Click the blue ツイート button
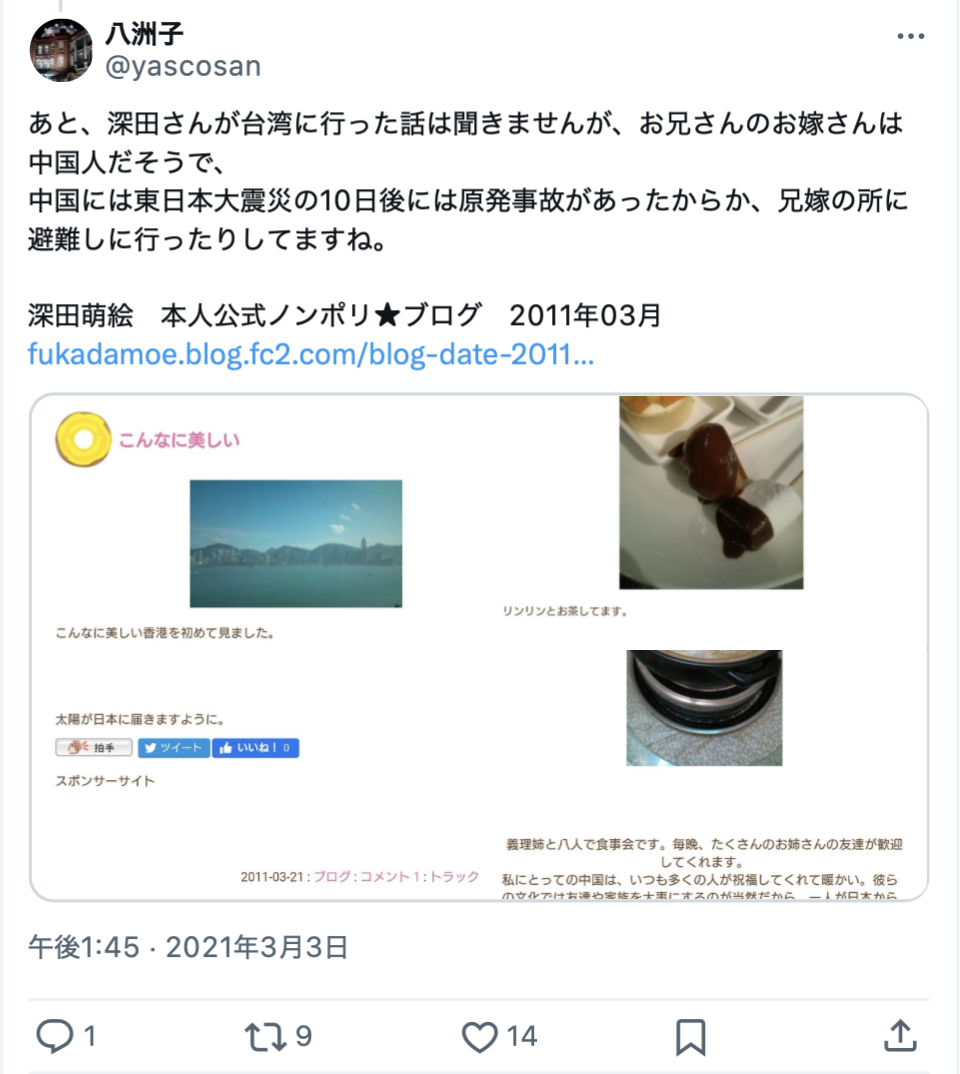The height and width of the screenshot is (1074, 960). [x=174, y=747]
